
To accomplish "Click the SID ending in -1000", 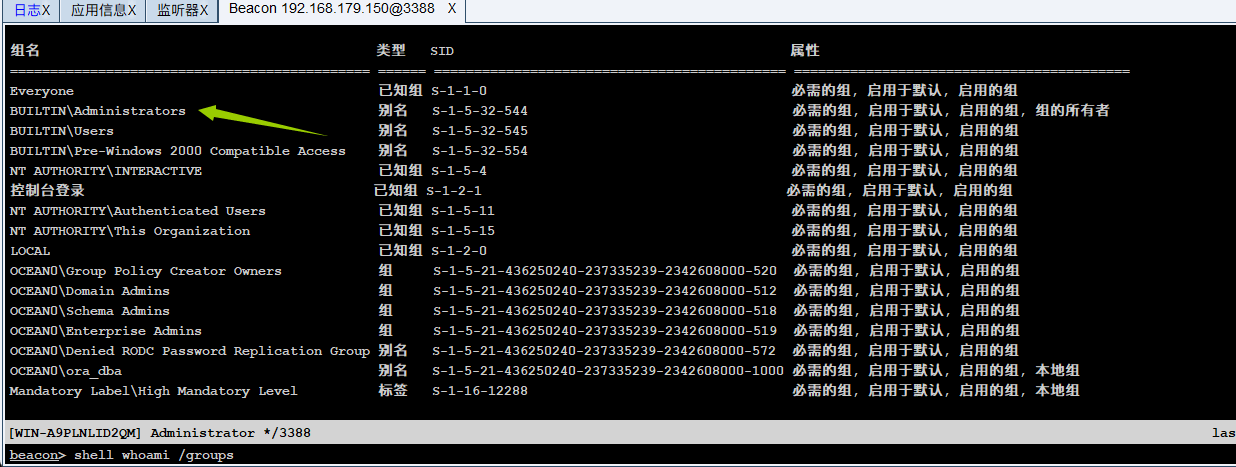I will click(609, 371).
